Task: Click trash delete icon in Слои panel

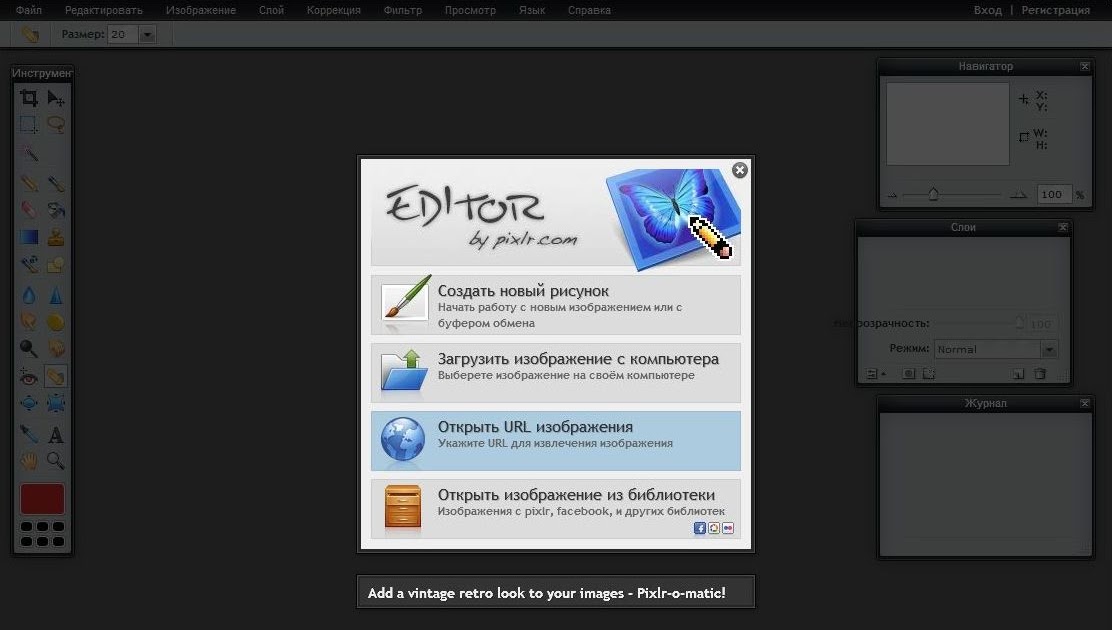Action: coord(1040,373)
